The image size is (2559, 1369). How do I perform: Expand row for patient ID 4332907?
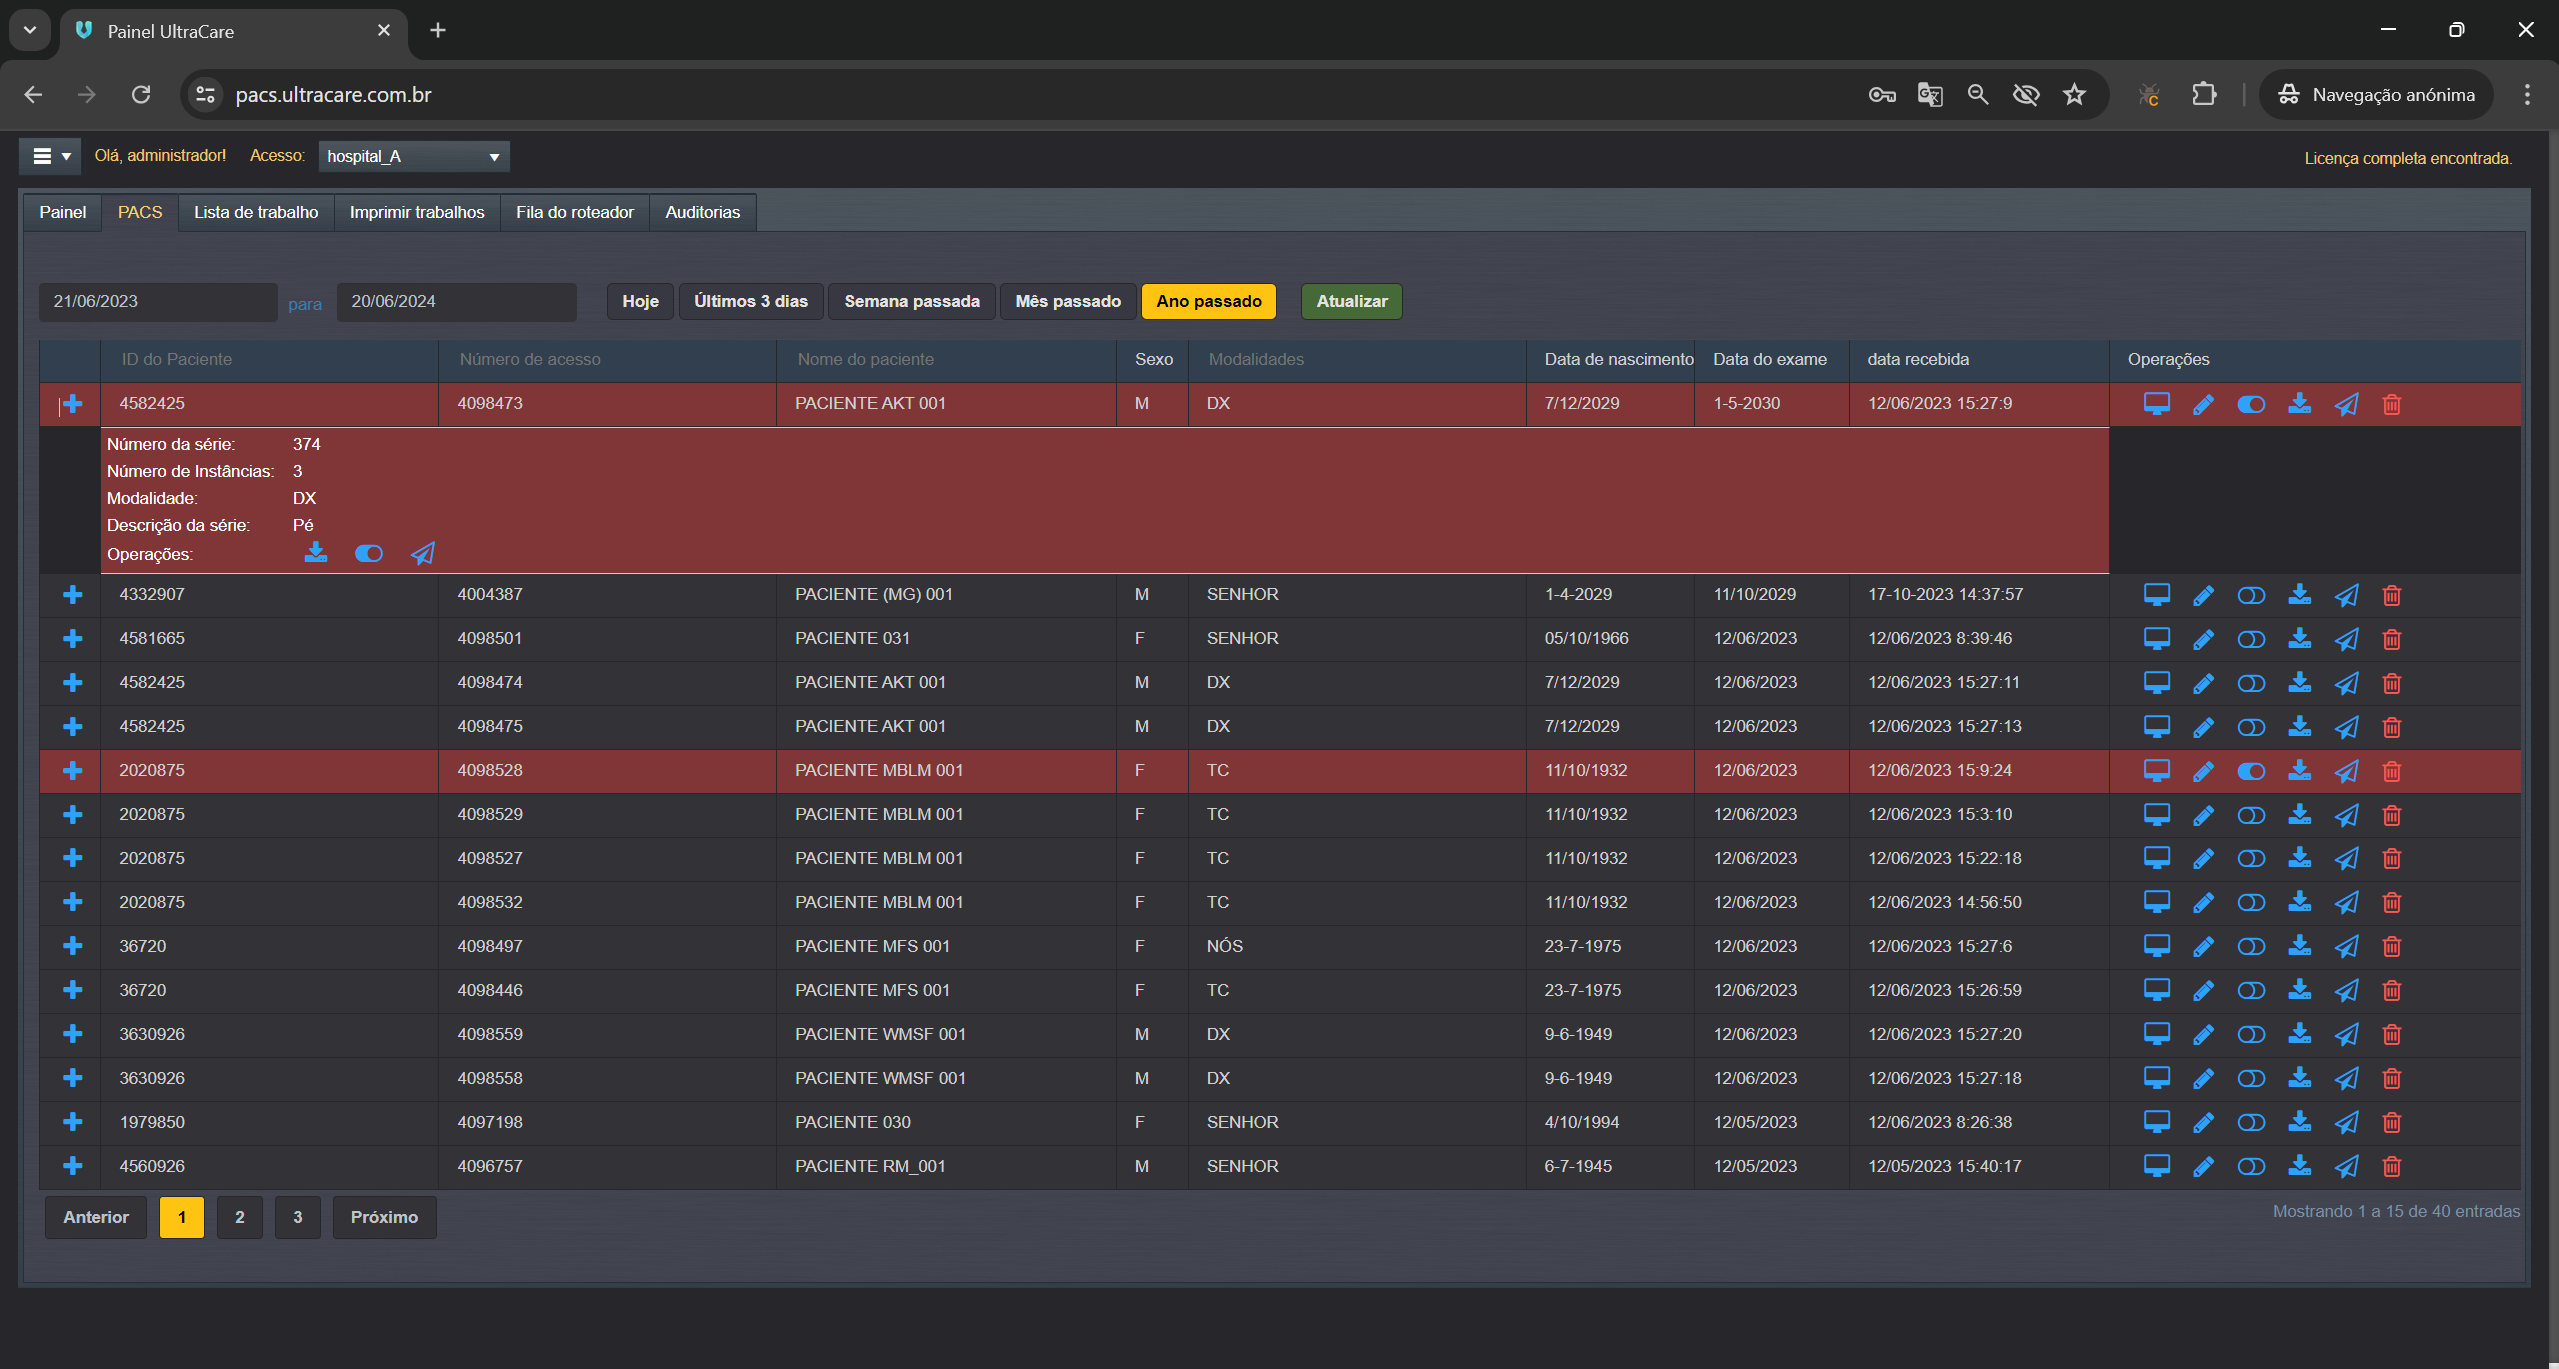[x=72, y=595]
